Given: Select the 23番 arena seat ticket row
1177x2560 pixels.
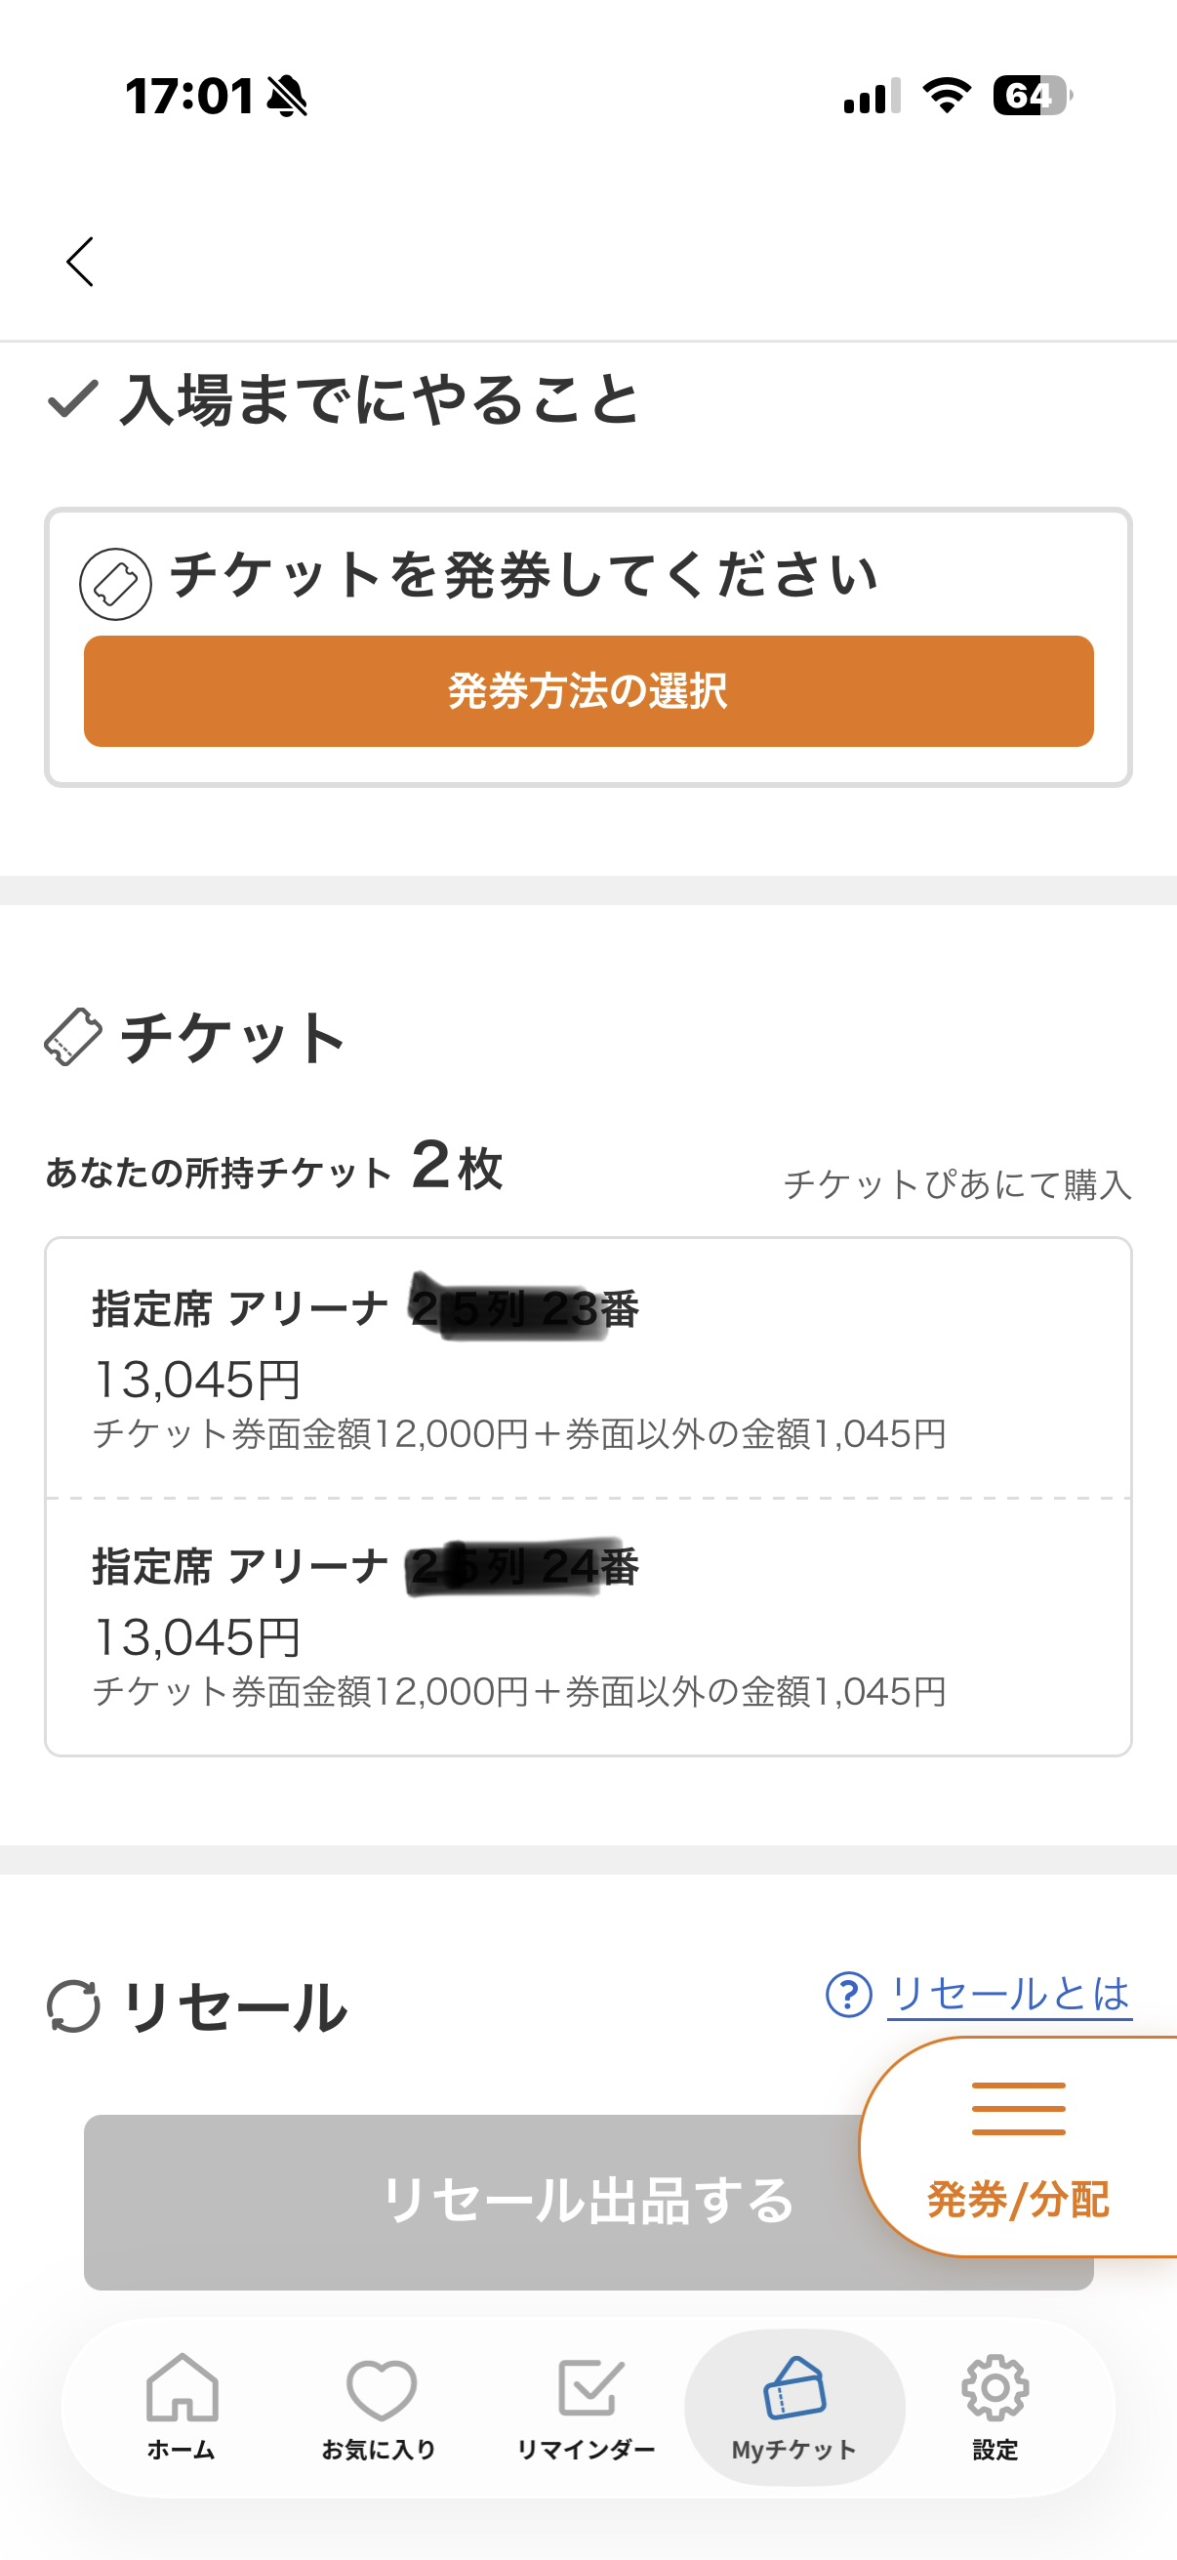Looking at the screenshot, I should point(588,1368).
